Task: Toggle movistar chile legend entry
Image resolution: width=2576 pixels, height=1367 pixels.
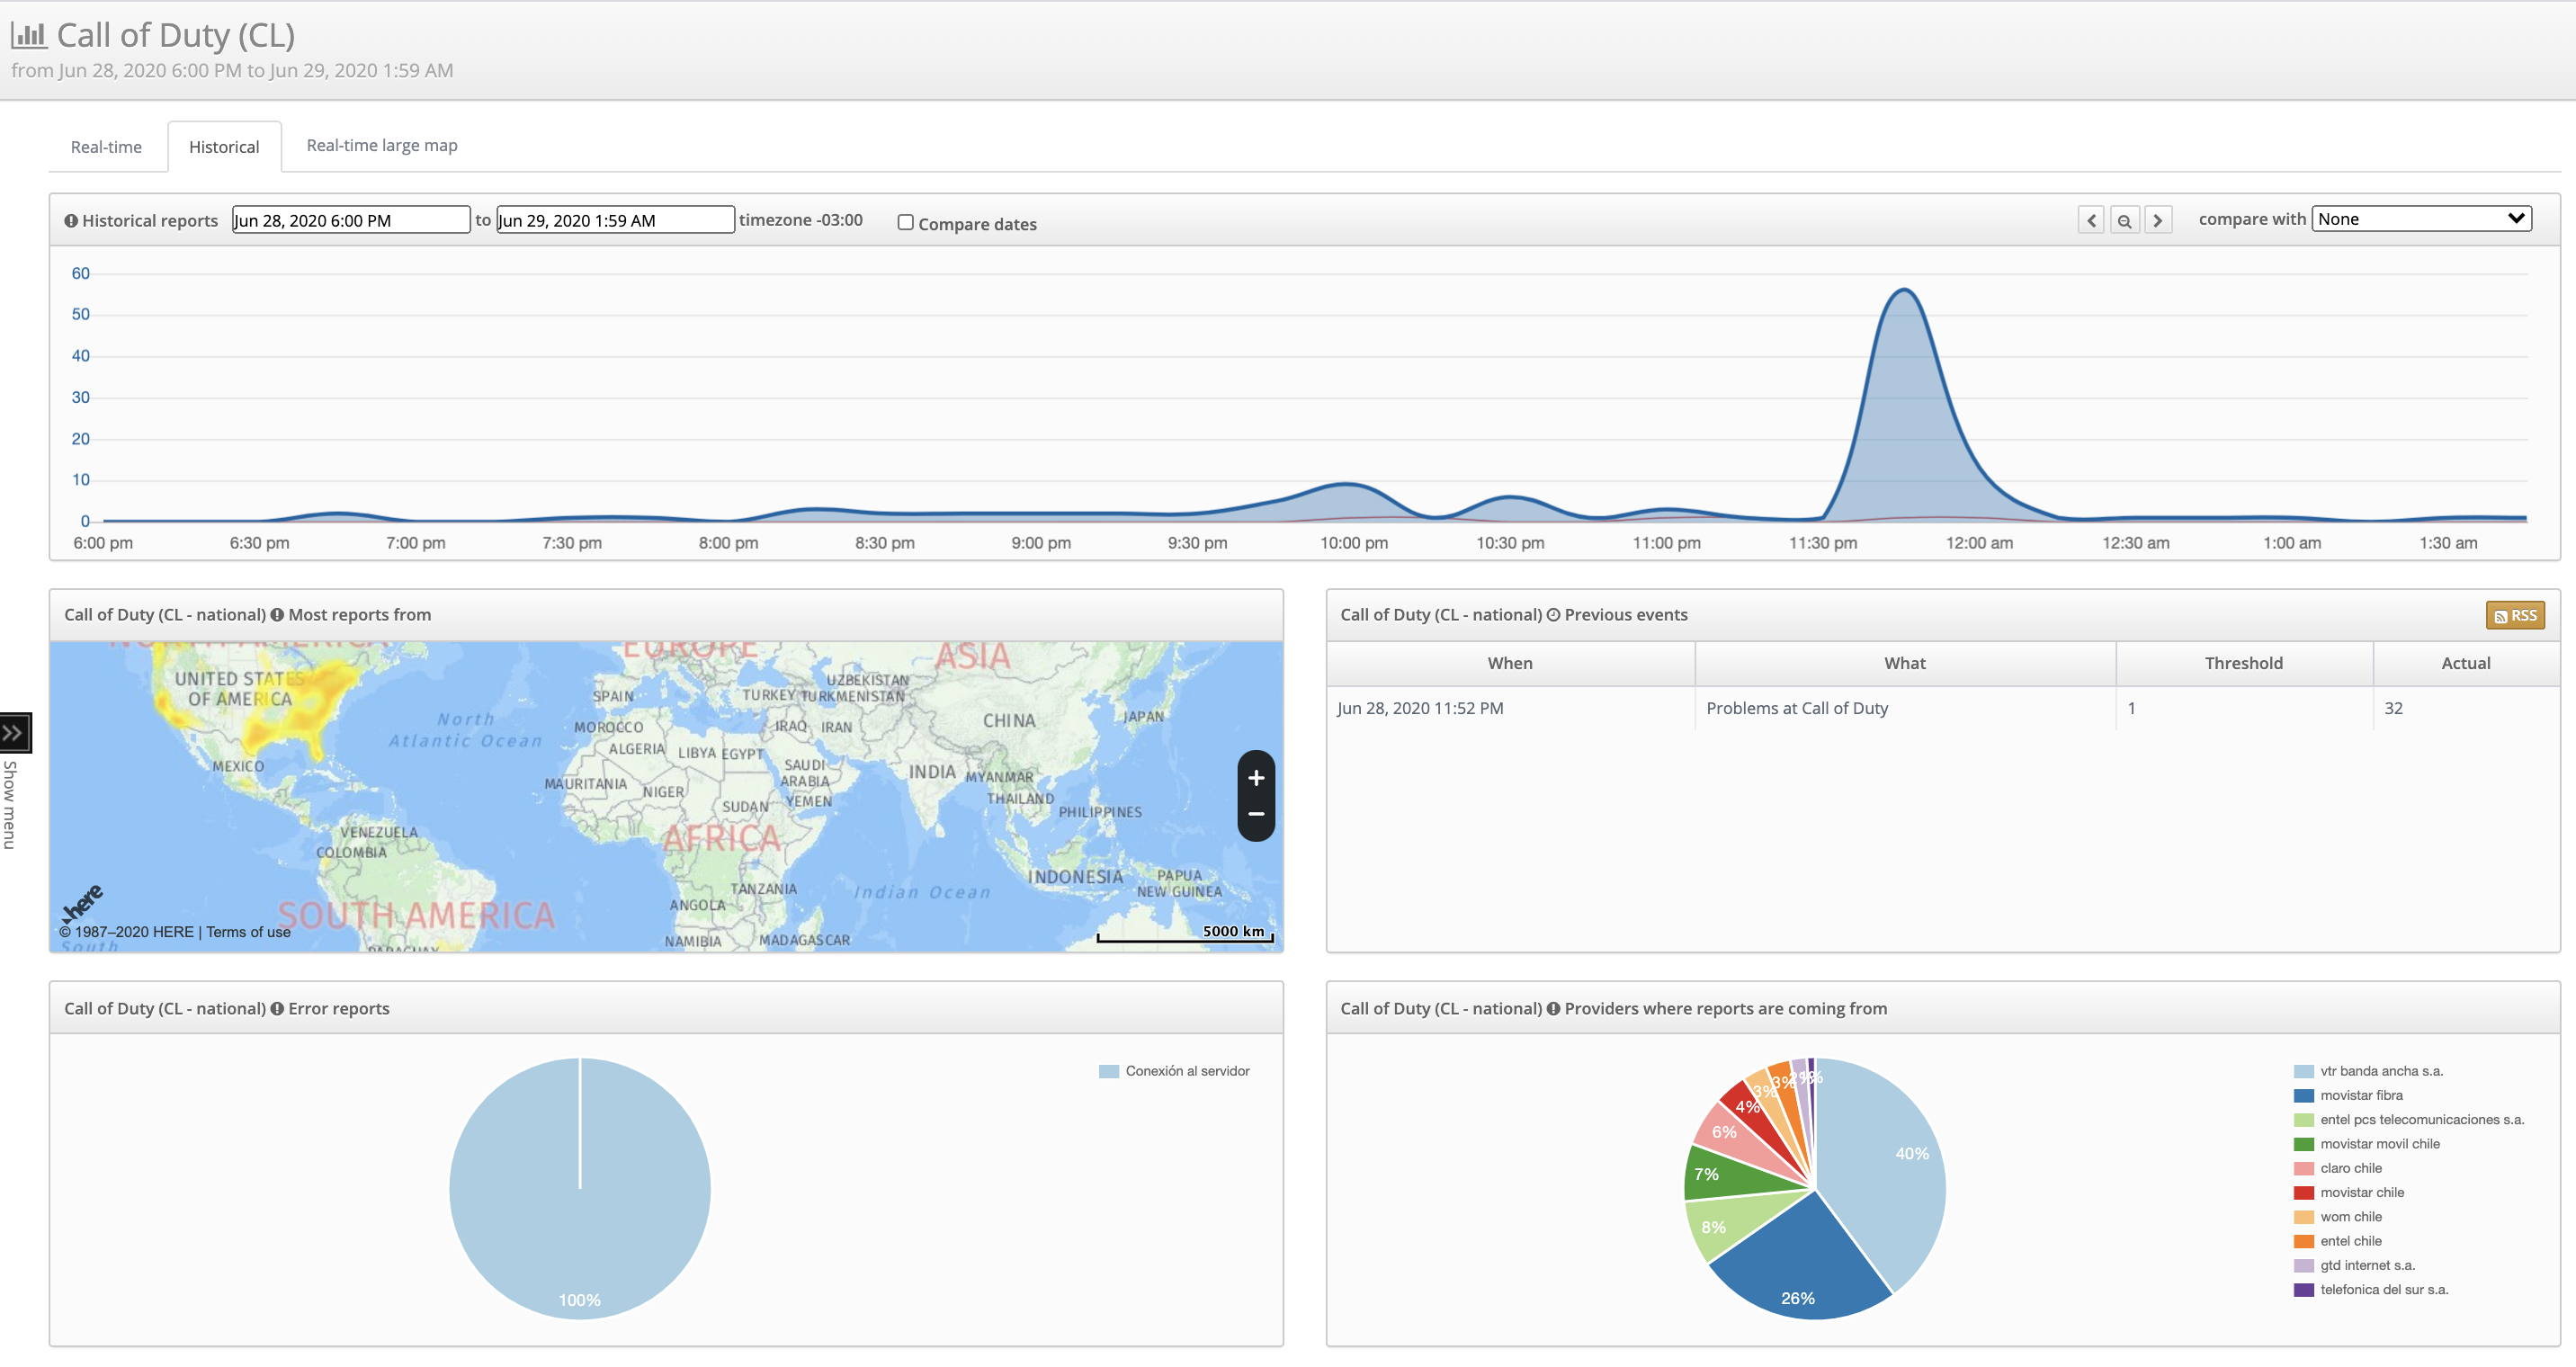Action: pyautogui.click(x=2349, y=1193)
